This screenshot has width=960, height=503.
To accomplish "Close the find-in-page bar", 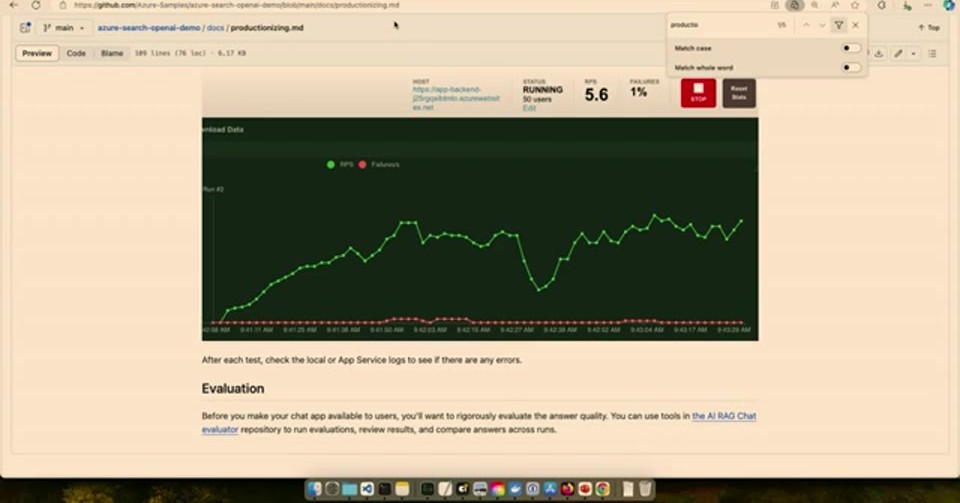I will pos(855,25).
